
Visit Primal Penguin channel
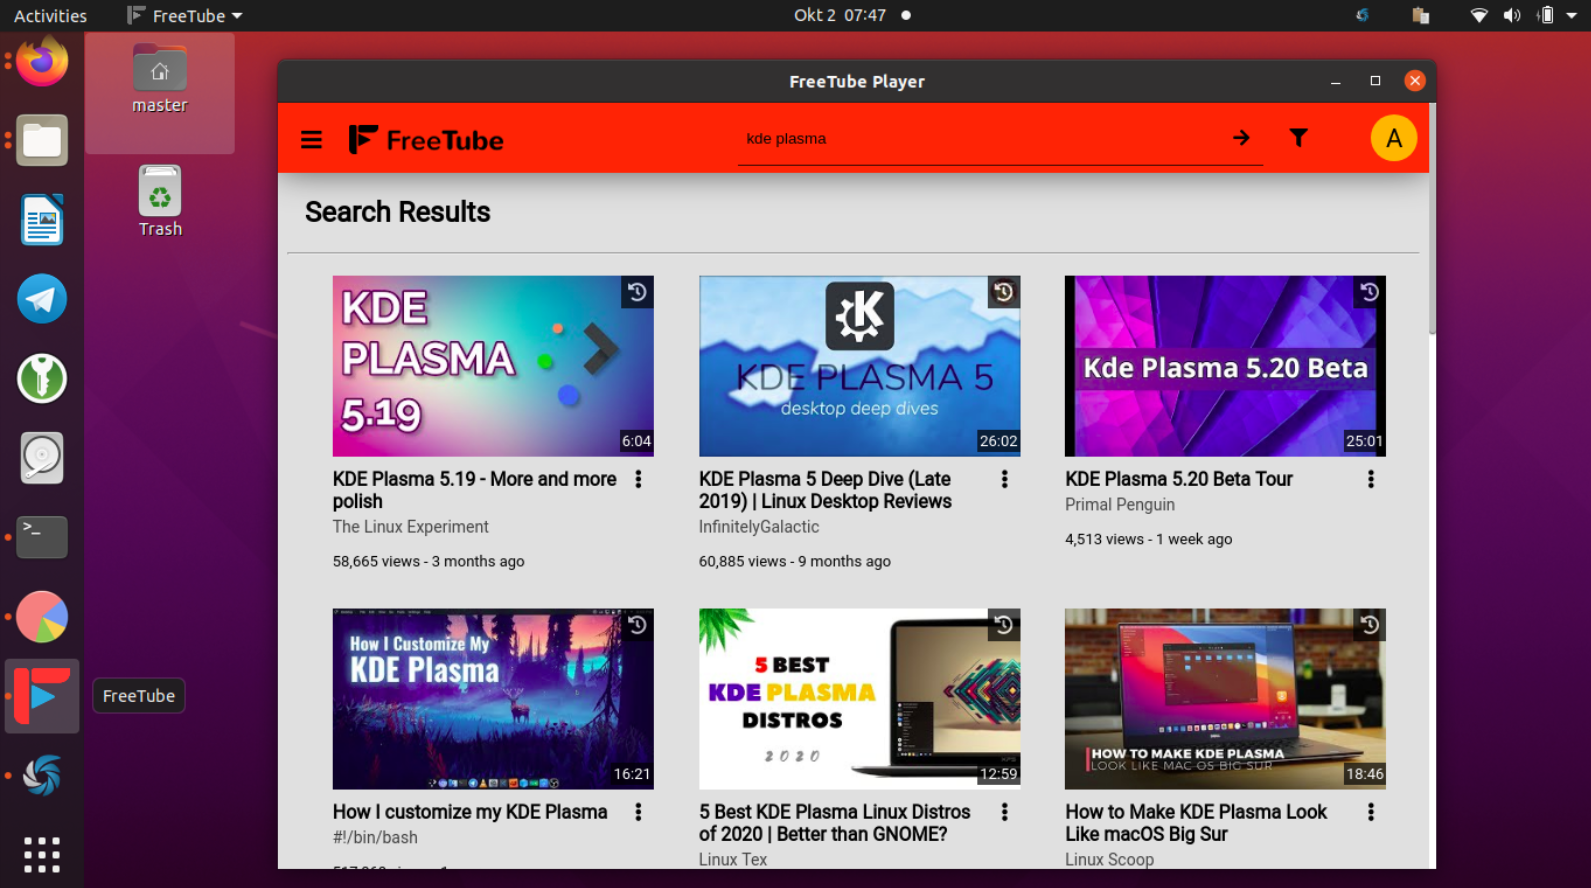[x=1120, y=505]
